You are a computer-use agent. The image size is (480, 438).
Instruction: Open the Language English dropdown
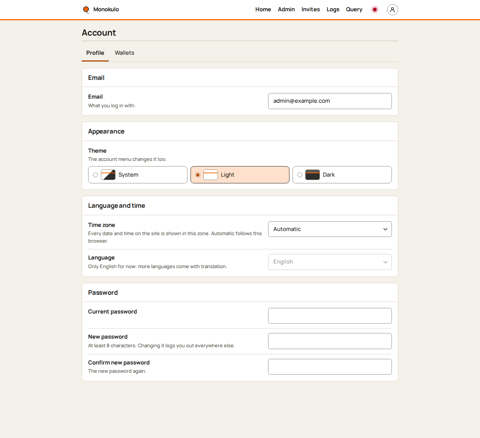point(330,262)
